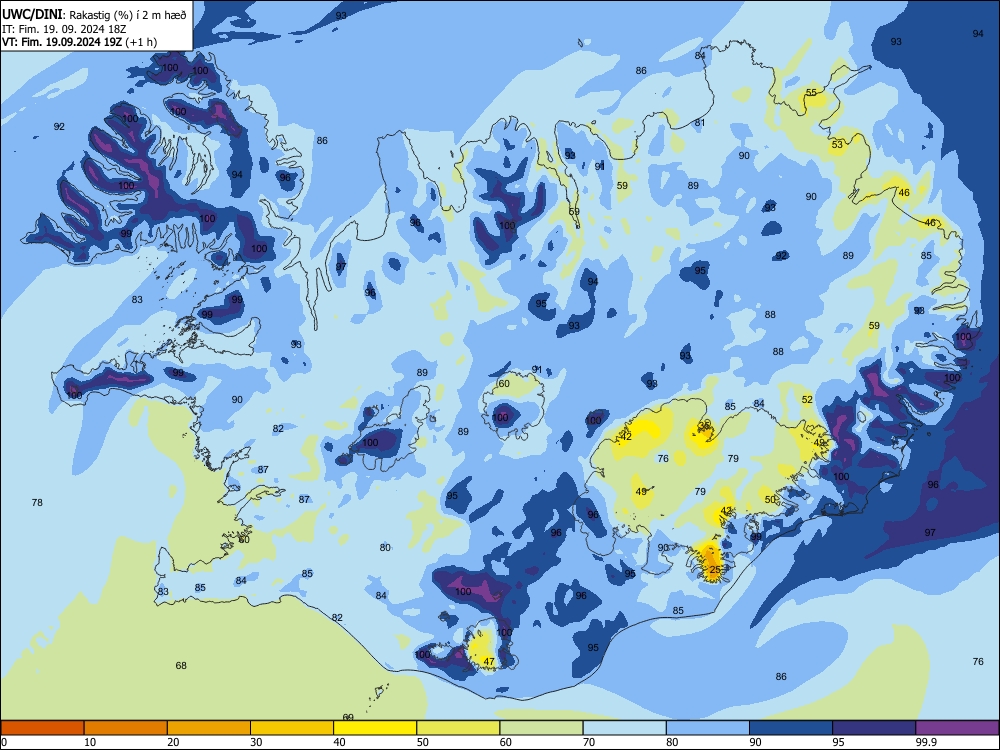The image size is (1000, 750).
Task: Click the dark orange 0–10 legend swatch
Action: (x=42, y=728)
